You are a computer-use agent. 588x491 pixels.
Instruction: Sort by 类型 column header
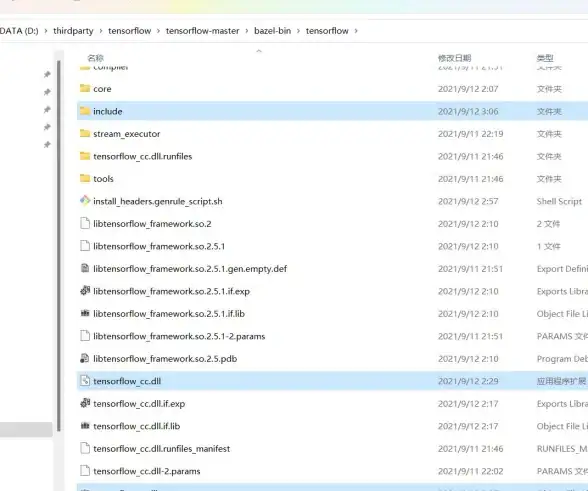(545, 58)
